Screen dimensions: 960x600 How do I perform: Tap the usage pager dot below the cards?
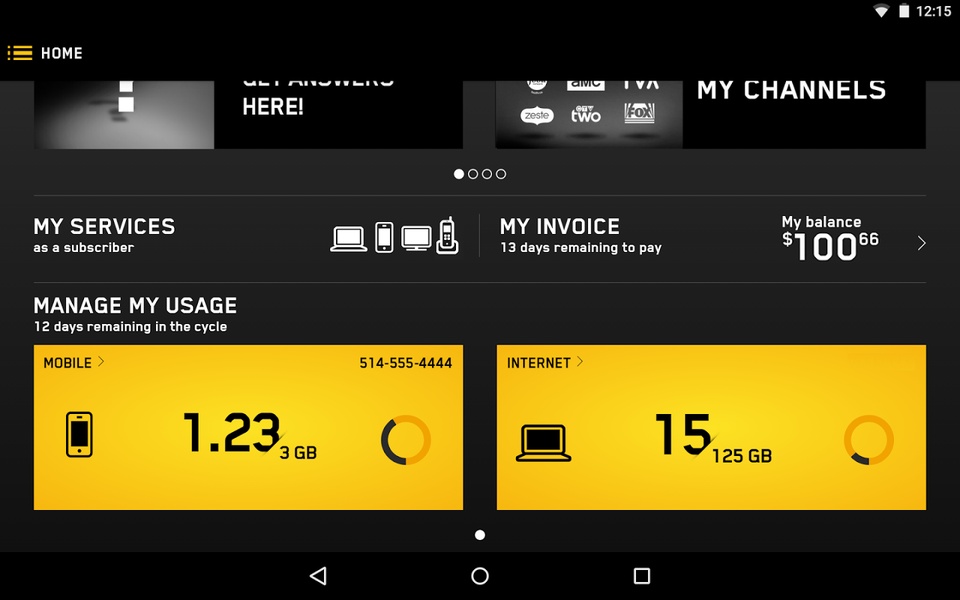pos(480,535)
